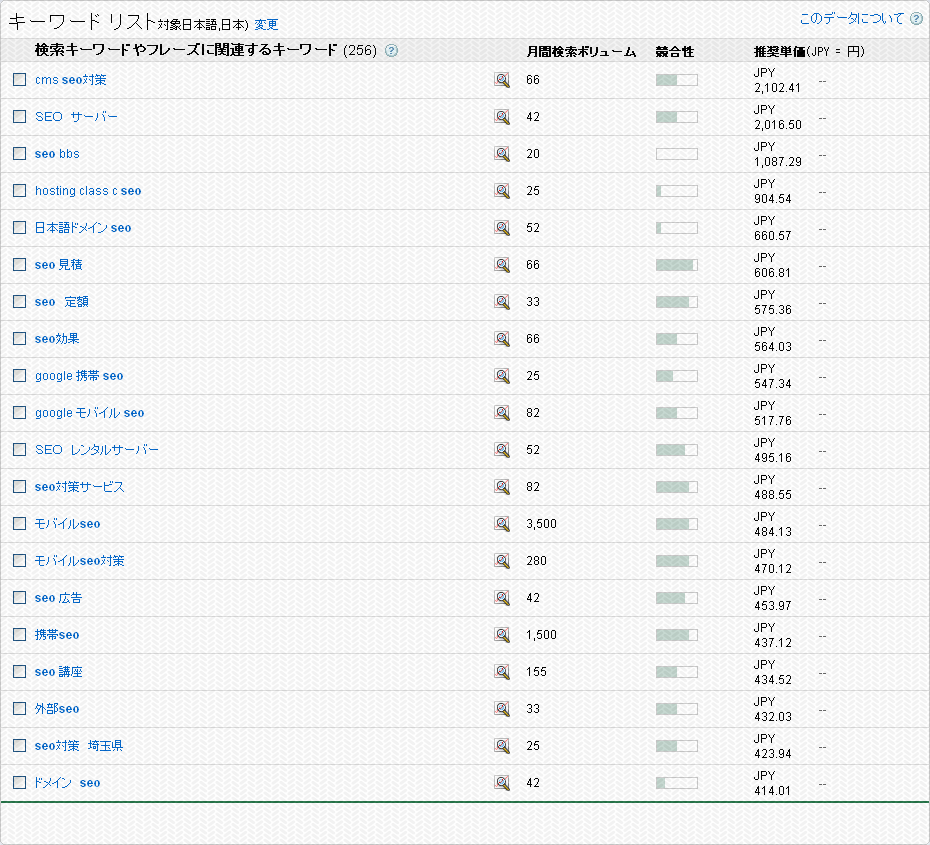Click the magnifier icon for 携帯seo
The height and width of the screenshot is (845, 930).
[502, 635]
